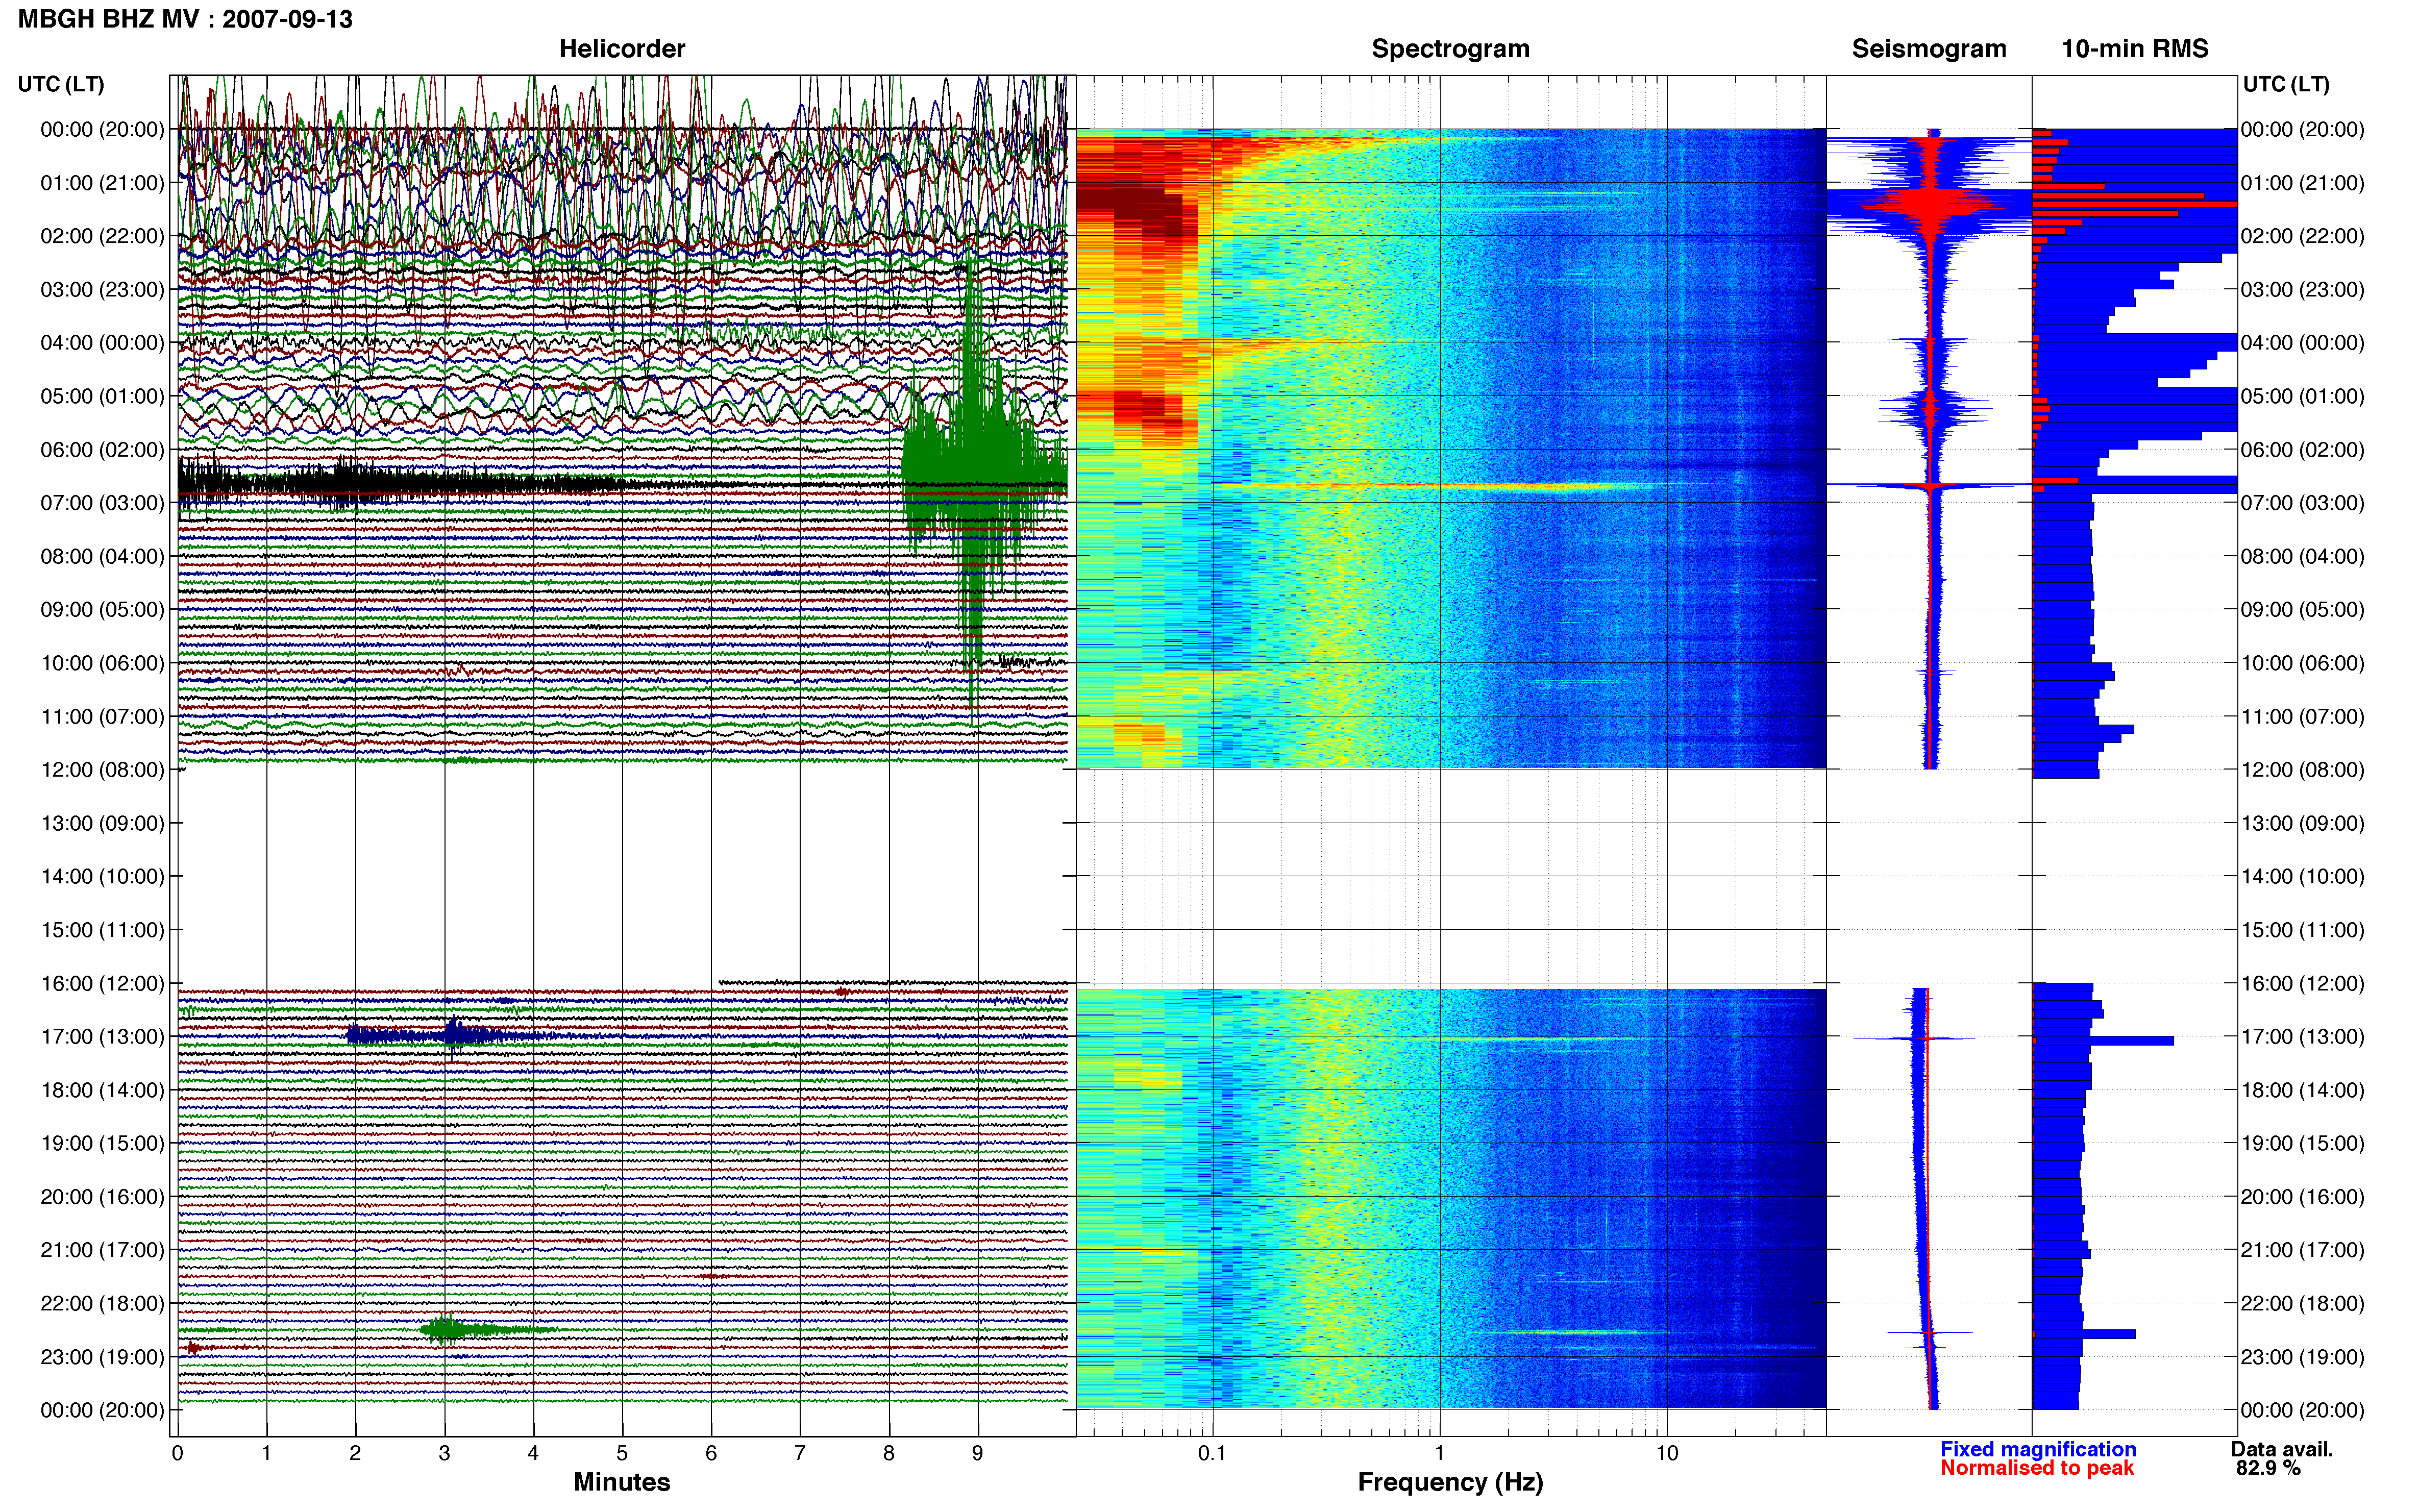2419x1512 pixels.
Task: Click the left '01:00 (21:00)' time label
Action: coord(102,183)
